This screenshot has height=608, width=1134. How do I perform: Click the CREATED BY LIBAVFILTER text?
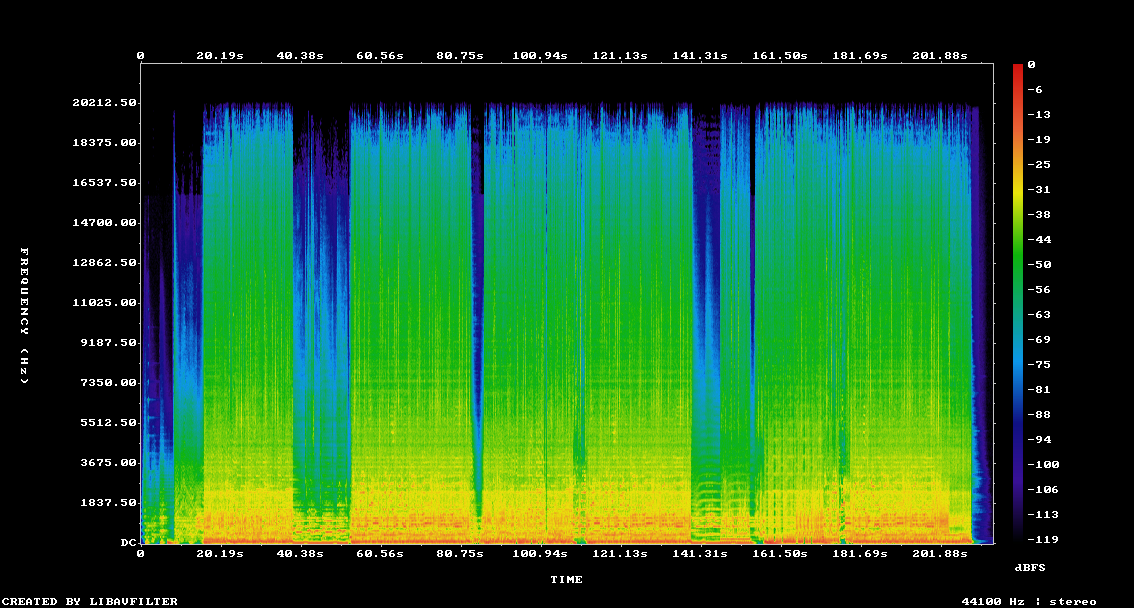coord(90,601)
